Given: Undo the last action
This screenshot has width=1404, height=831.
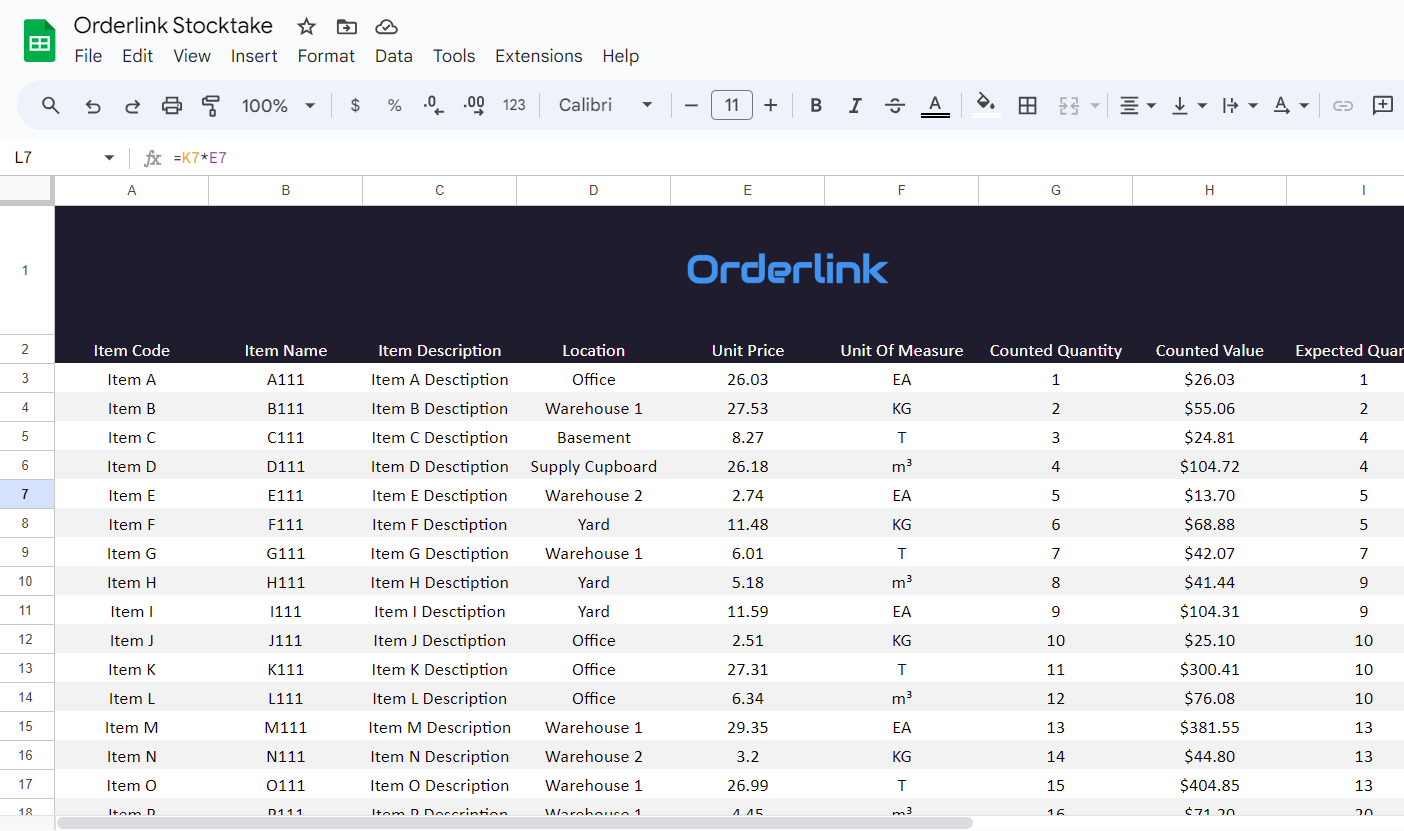Looking at the screenshot, I should point(93,105).
